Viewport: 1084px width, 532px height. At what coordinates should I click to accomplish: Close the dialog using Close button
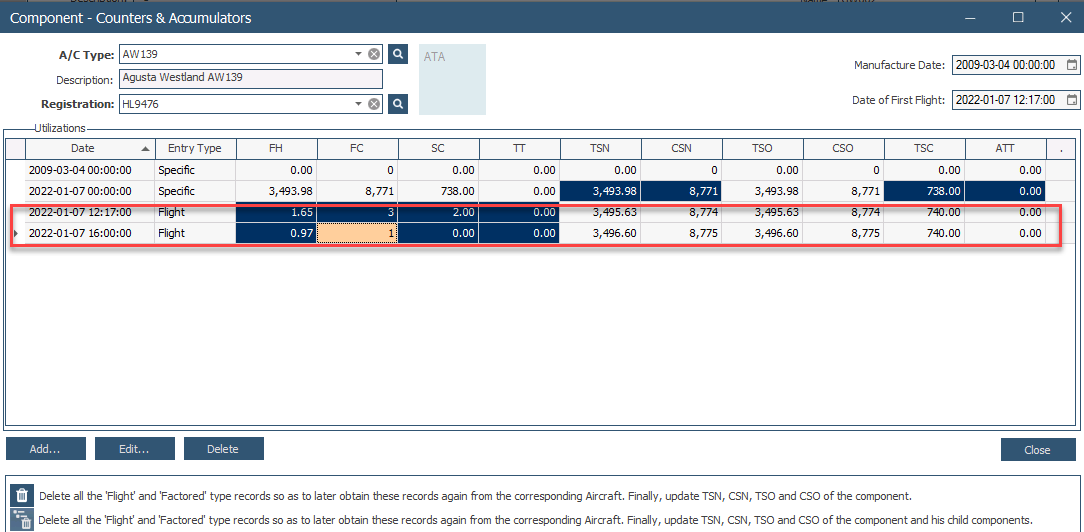tap(1037, 450)
